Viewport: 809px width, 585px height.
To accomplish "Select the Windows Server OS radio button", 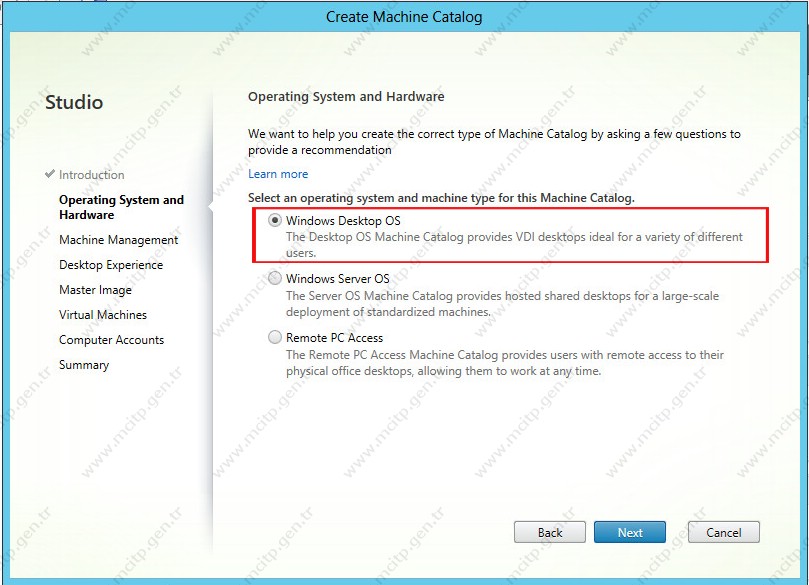I will [275, 279].
